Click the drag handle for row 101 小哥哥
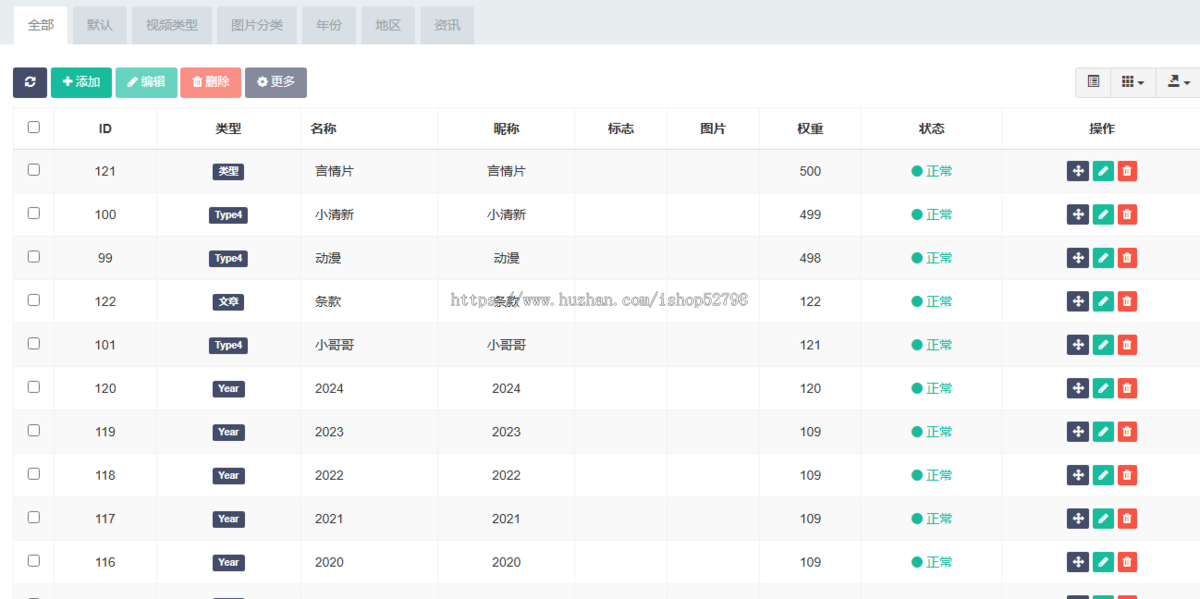The width and height of the screenshot is (1200, 599). tap(1078, 345)
